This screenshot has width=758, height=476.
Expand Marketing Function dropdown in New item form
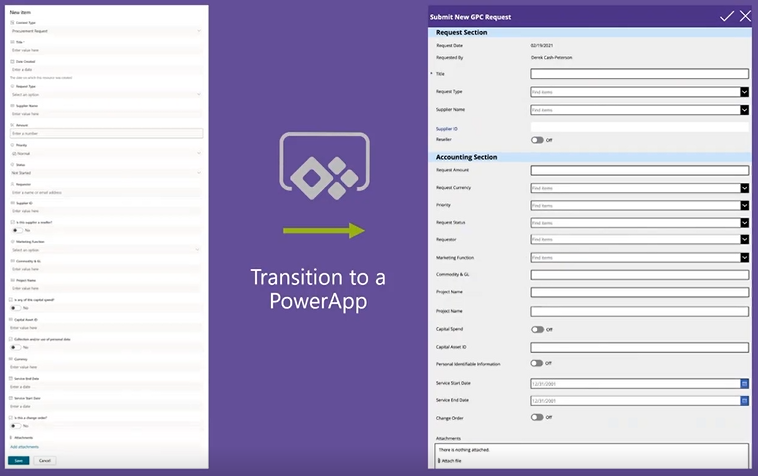point(106,250)
